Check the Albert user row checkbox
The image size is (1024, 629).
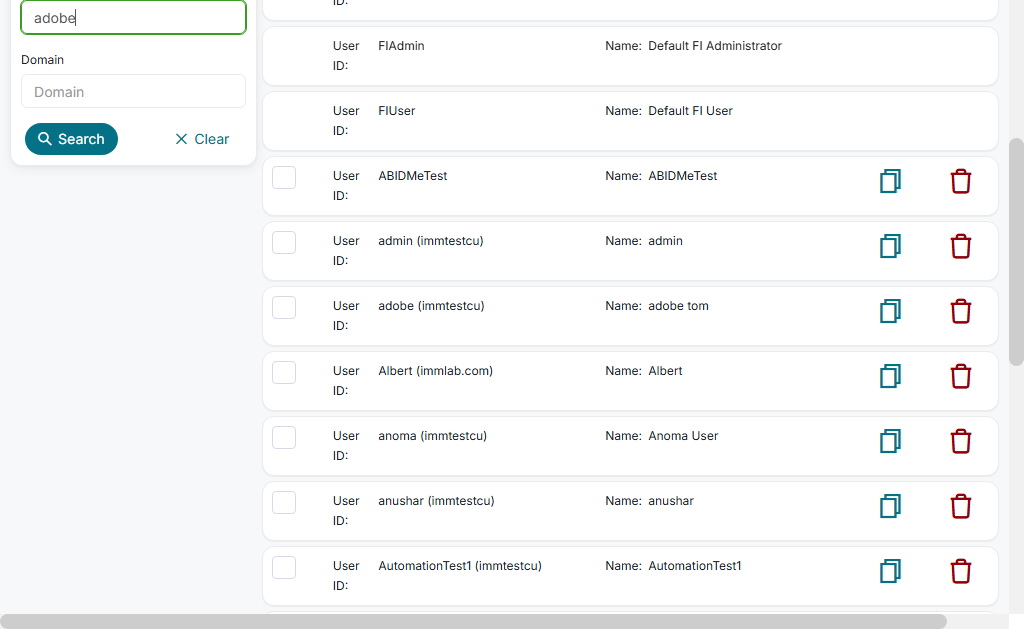284,372
